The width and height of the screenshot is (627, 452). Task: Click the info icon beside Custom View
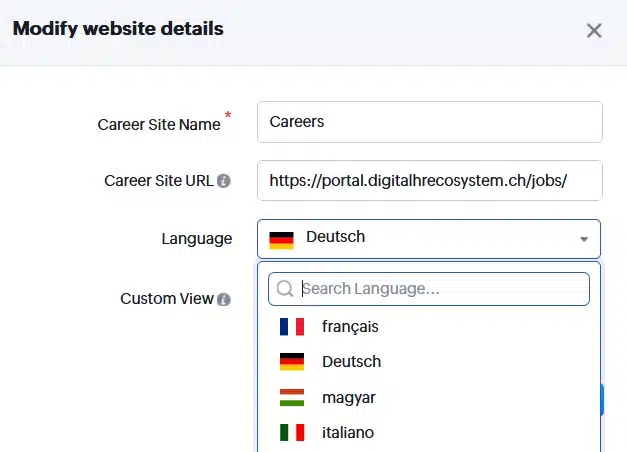[224, 299]
